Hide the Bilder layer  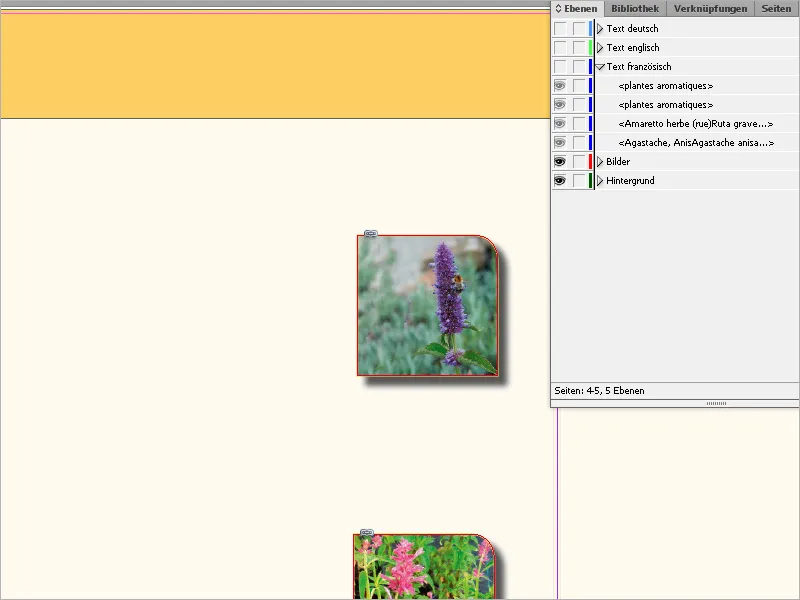560,162
